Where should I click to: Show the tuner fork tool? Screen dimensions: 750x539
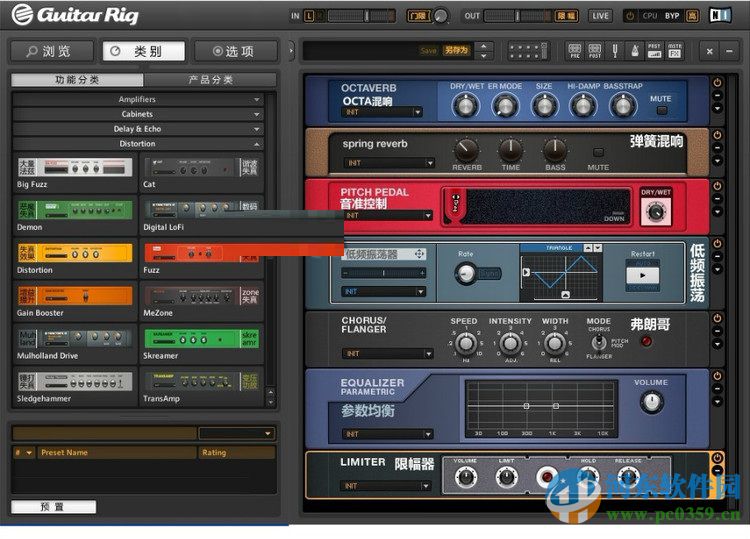tap(615, 50)
